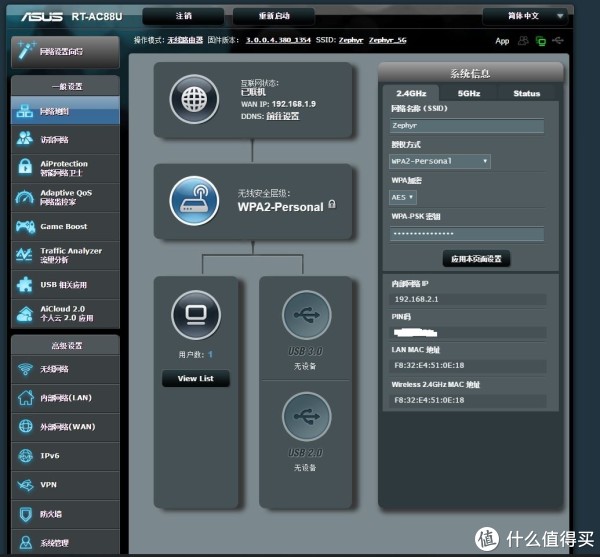Open the firmware version 3.0.0.4.380_1354 link
The image size is (600, 557).
[278, 40]
